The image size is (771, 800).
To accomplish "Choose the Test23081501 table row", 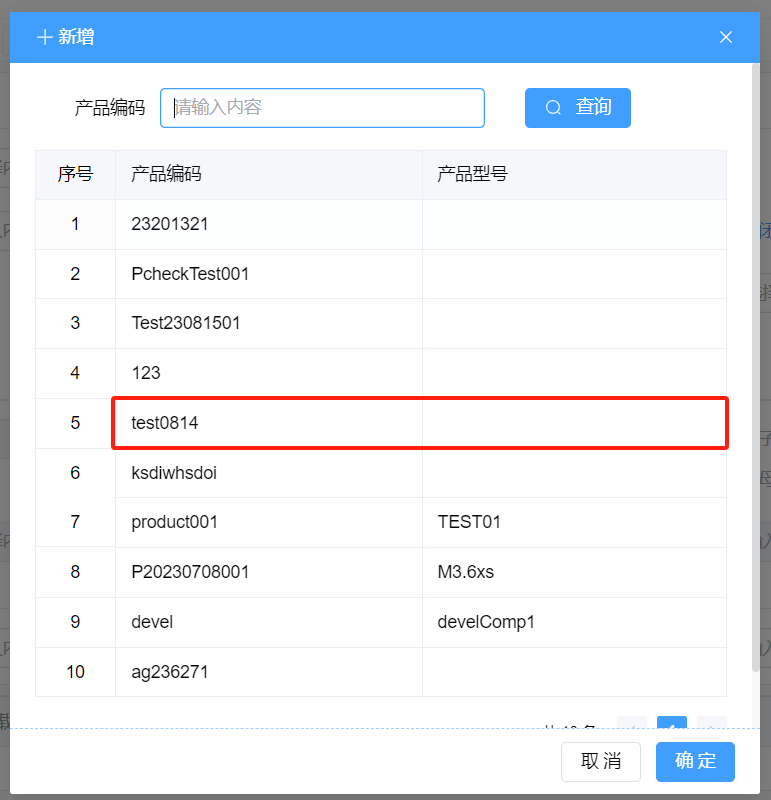I will [186, 323].
